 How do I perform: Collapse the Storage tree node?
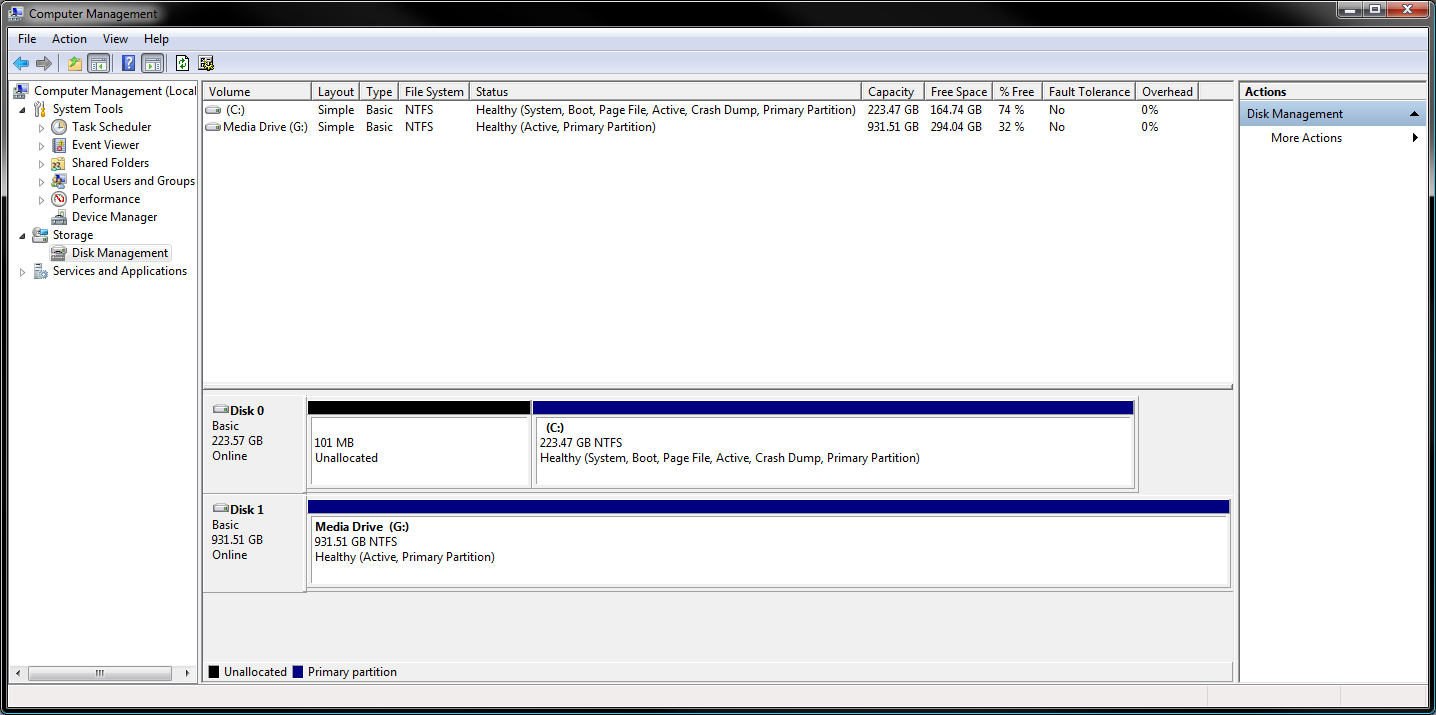(x=23, y=235)
